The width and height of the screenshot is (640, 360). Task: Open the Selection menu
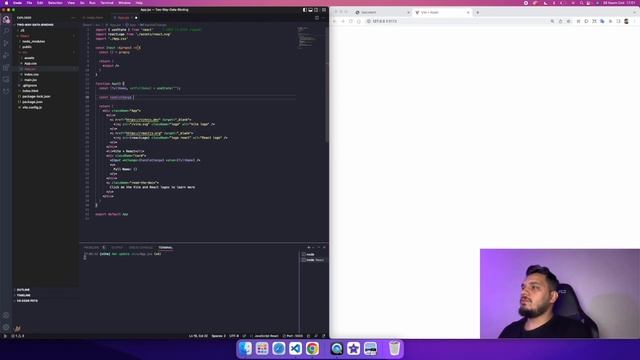[55, 3]
